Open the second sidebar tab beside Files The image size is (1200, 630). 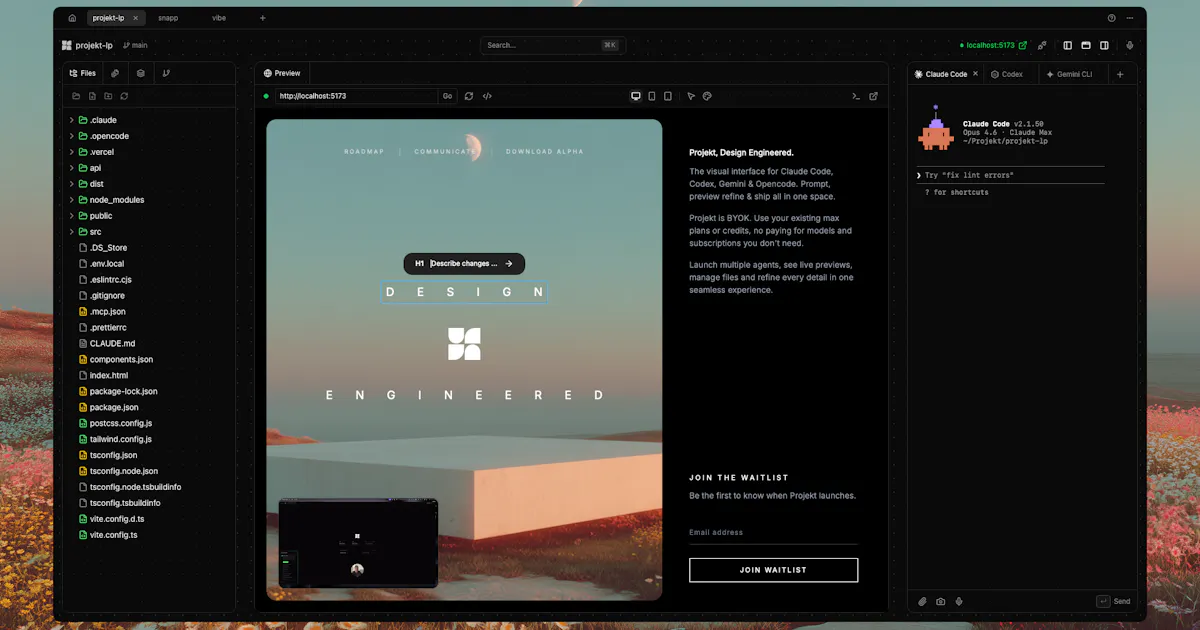[115, 73]
